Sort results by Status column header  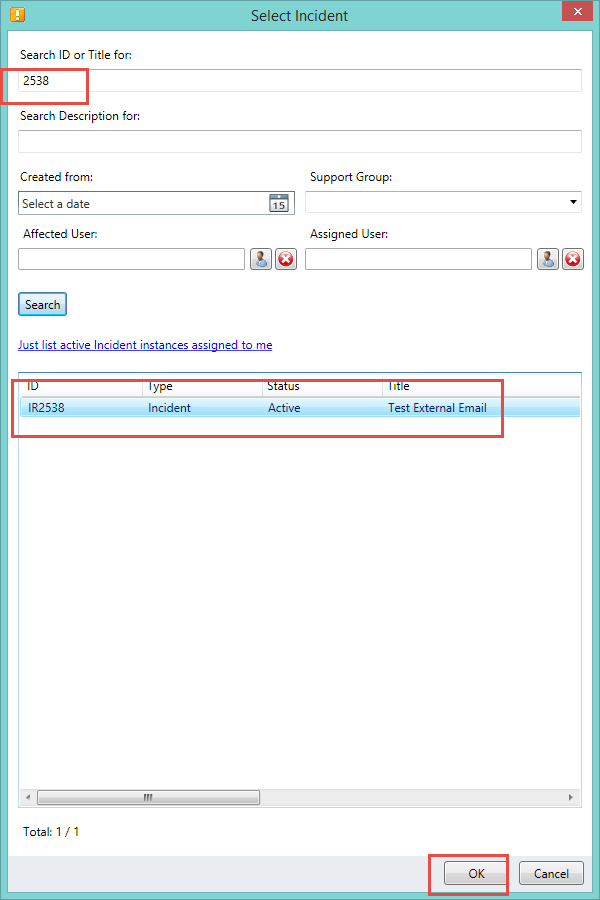tap(322, 386)
